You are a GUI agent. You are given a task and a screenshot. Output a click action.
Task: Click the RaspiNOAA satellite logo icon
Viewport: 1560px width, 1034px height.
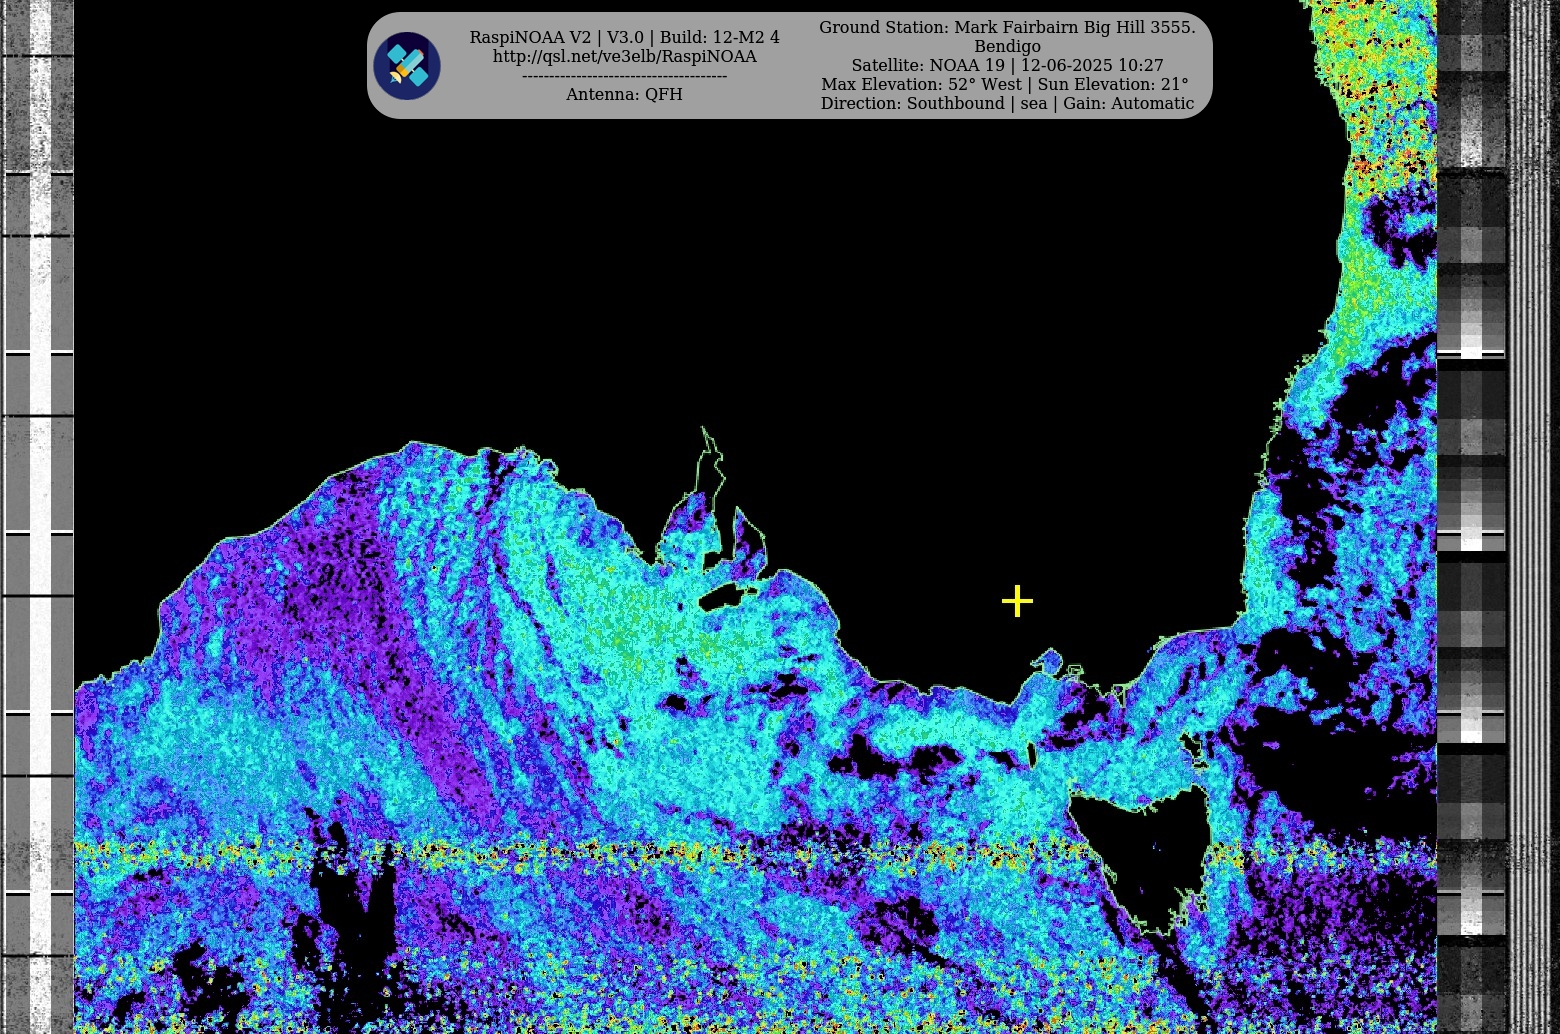[407, 66]
